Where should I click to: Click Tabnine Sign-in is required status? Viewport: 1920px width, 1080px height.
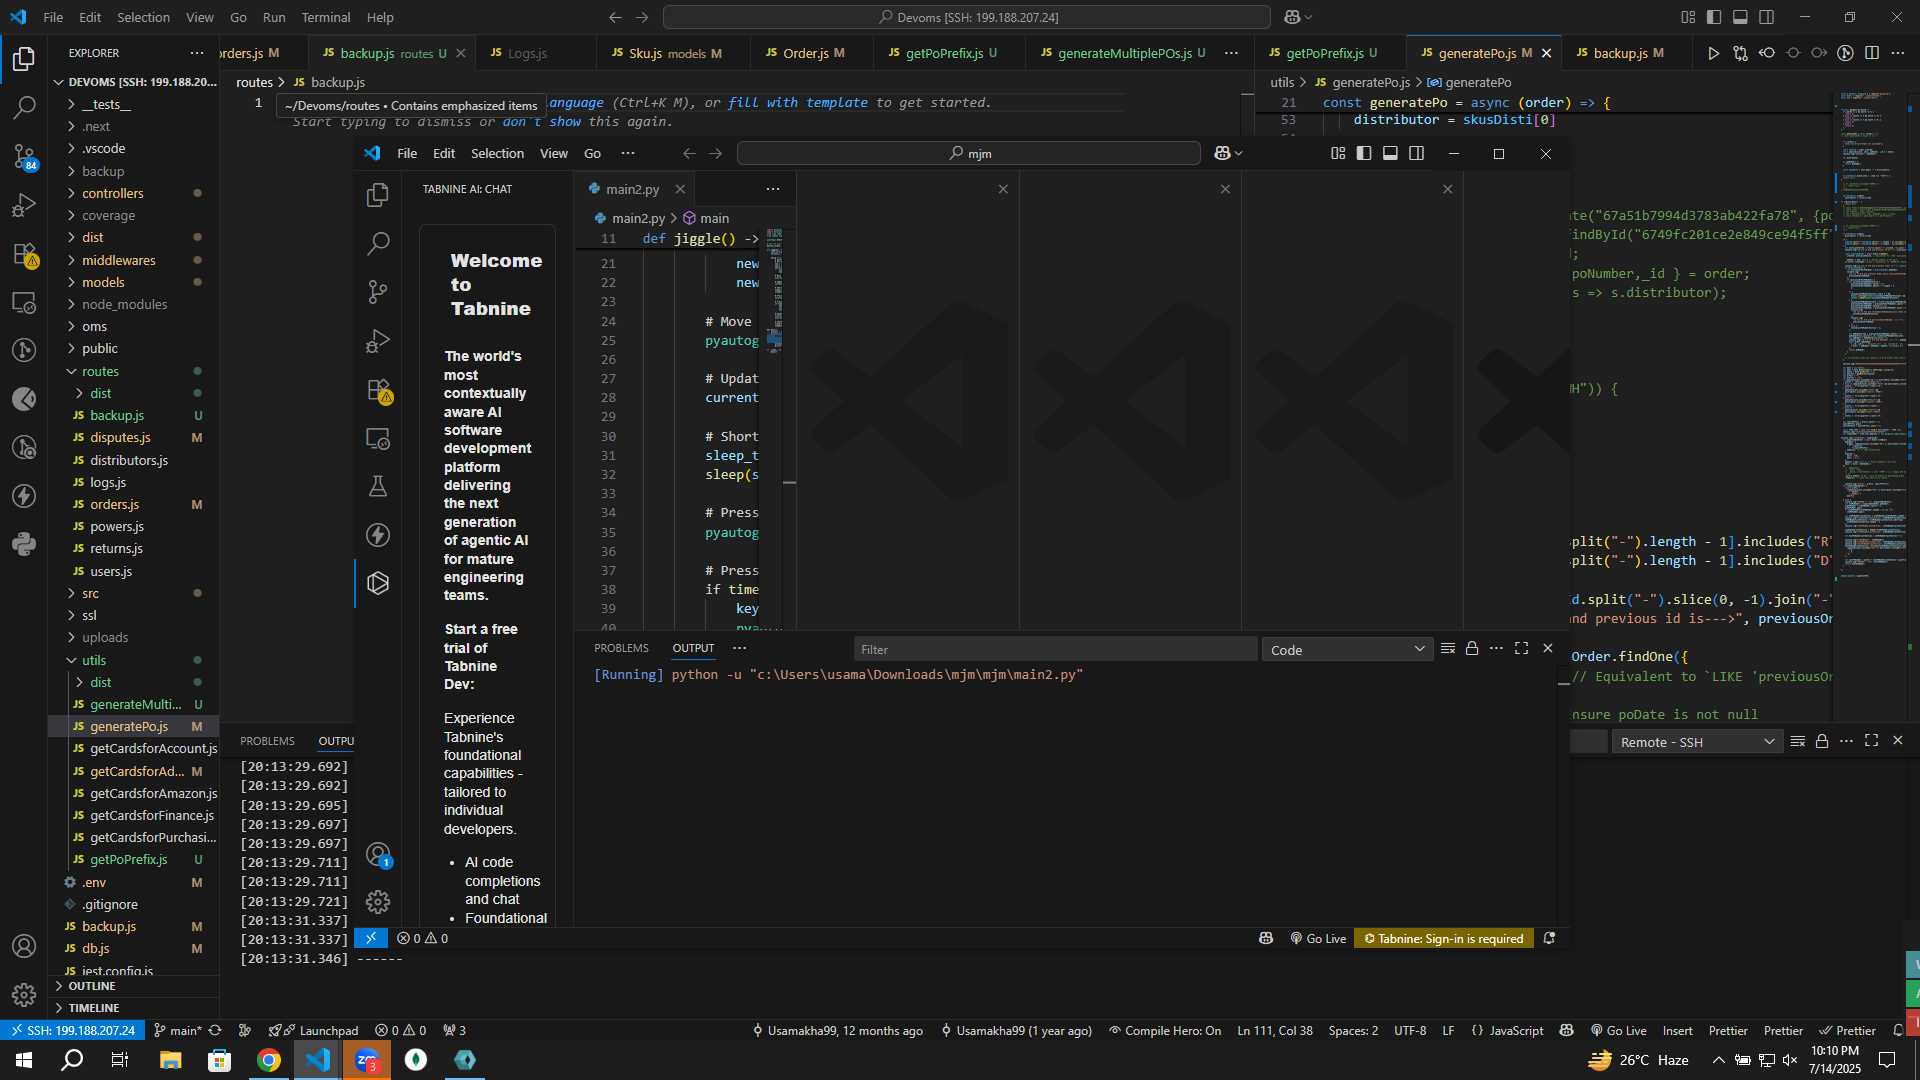[1444, 938]
